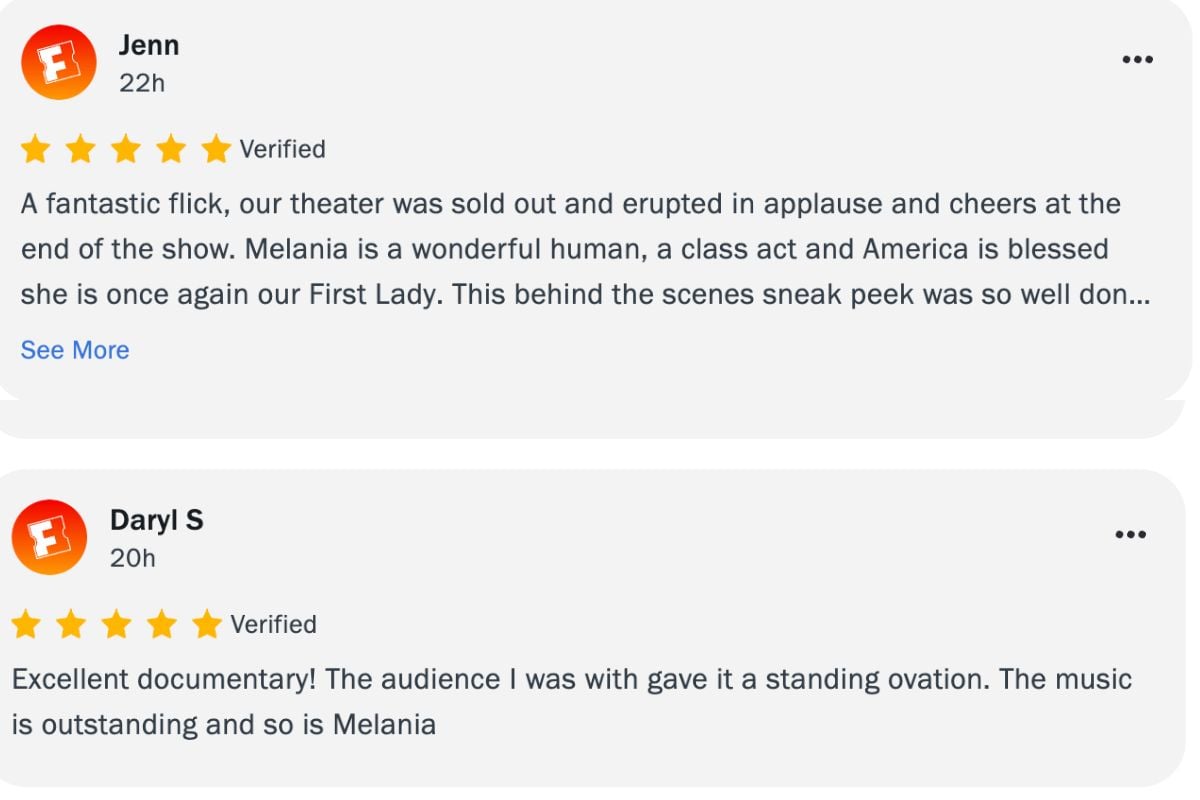Click the fourth star in Jenn's rating
Image resolution: width=1200 pixels, height=800 pixels.
(171, 150)
